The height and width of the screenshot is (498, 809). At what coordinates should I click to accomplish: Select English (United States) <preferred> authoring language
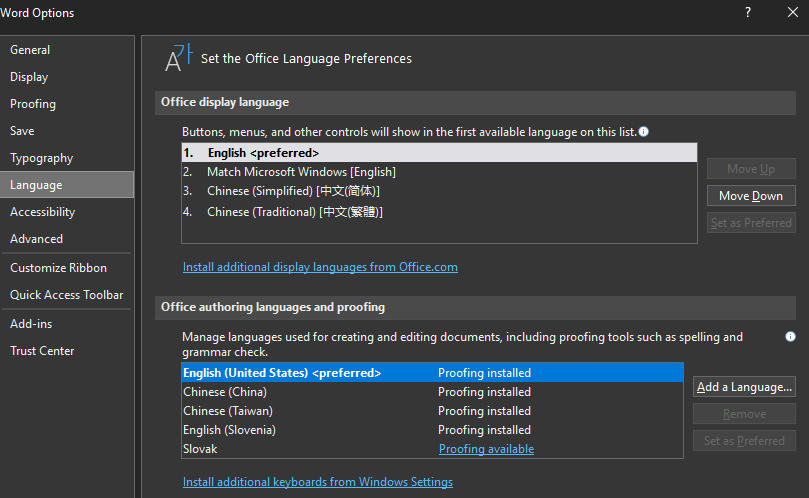pos(432,373)
